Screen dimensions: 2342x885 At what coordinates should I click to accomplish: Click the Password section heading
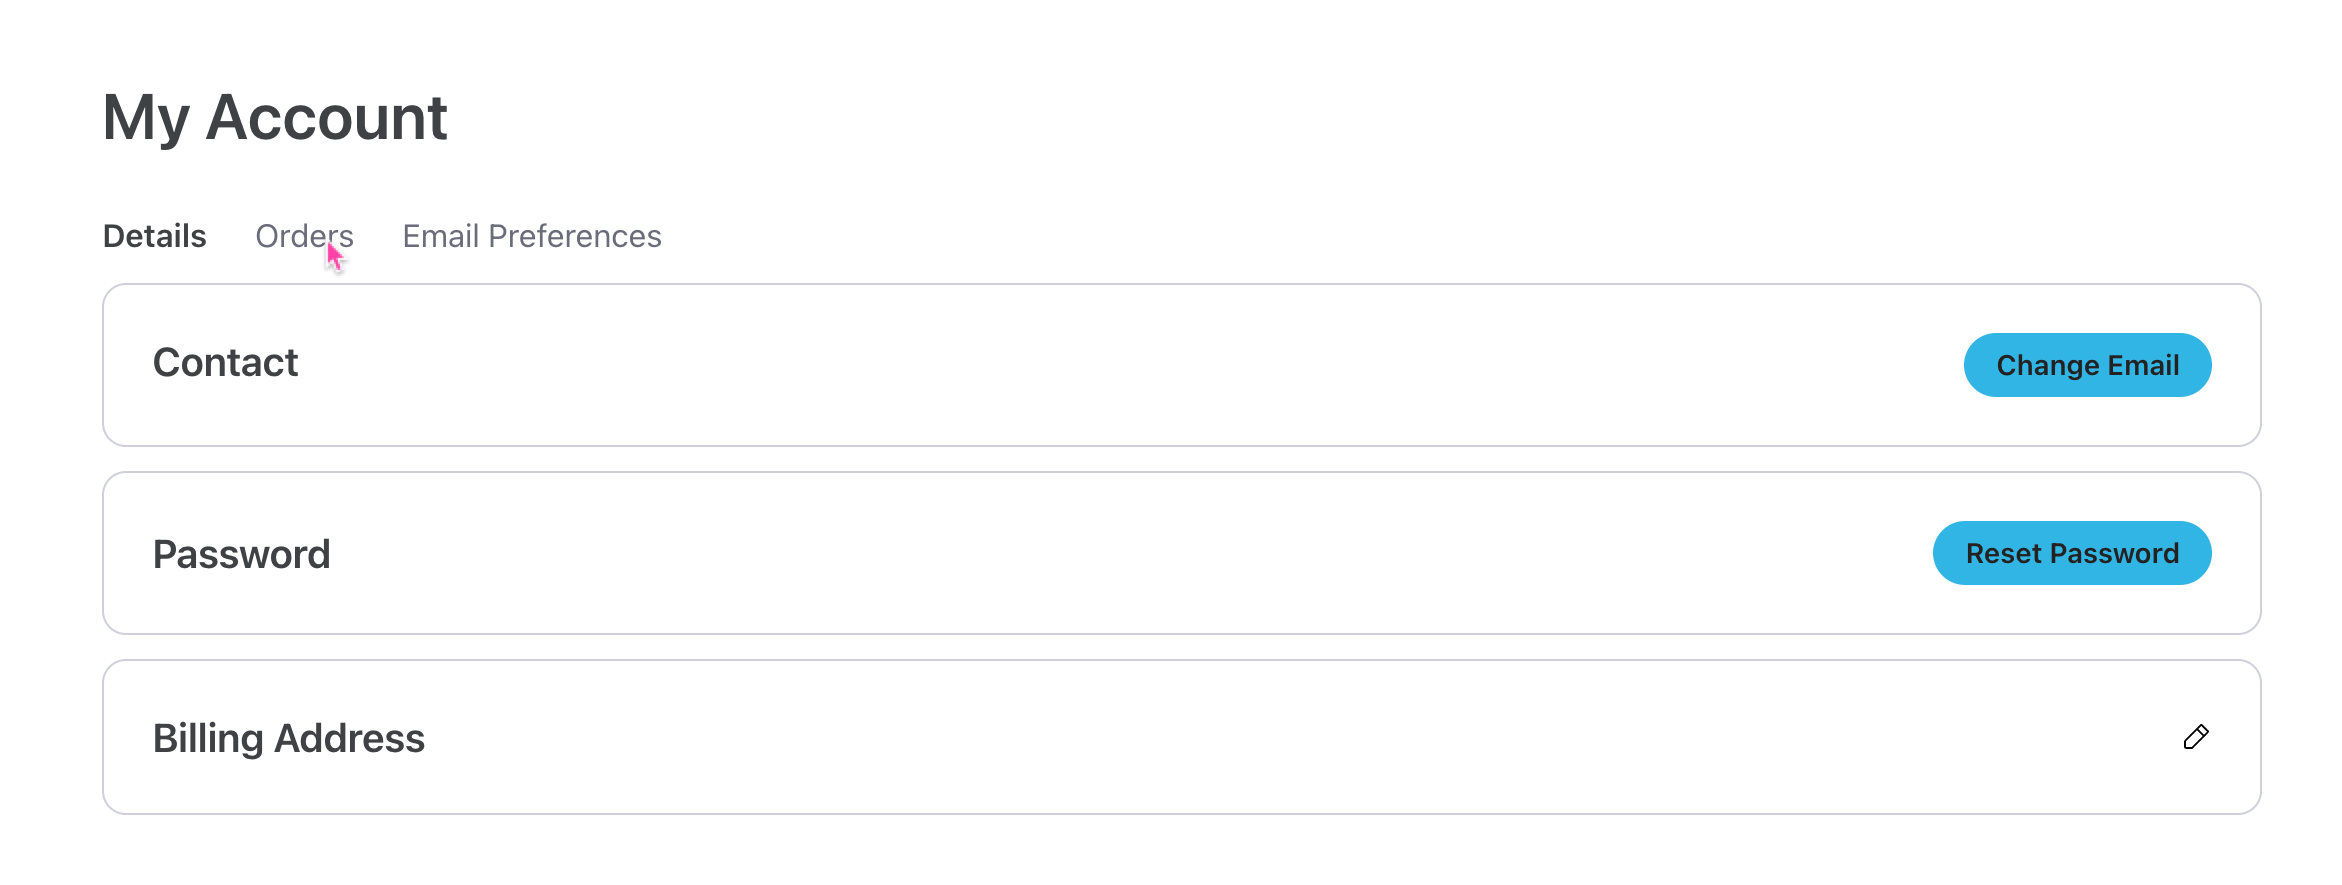(x=241, y=554)
